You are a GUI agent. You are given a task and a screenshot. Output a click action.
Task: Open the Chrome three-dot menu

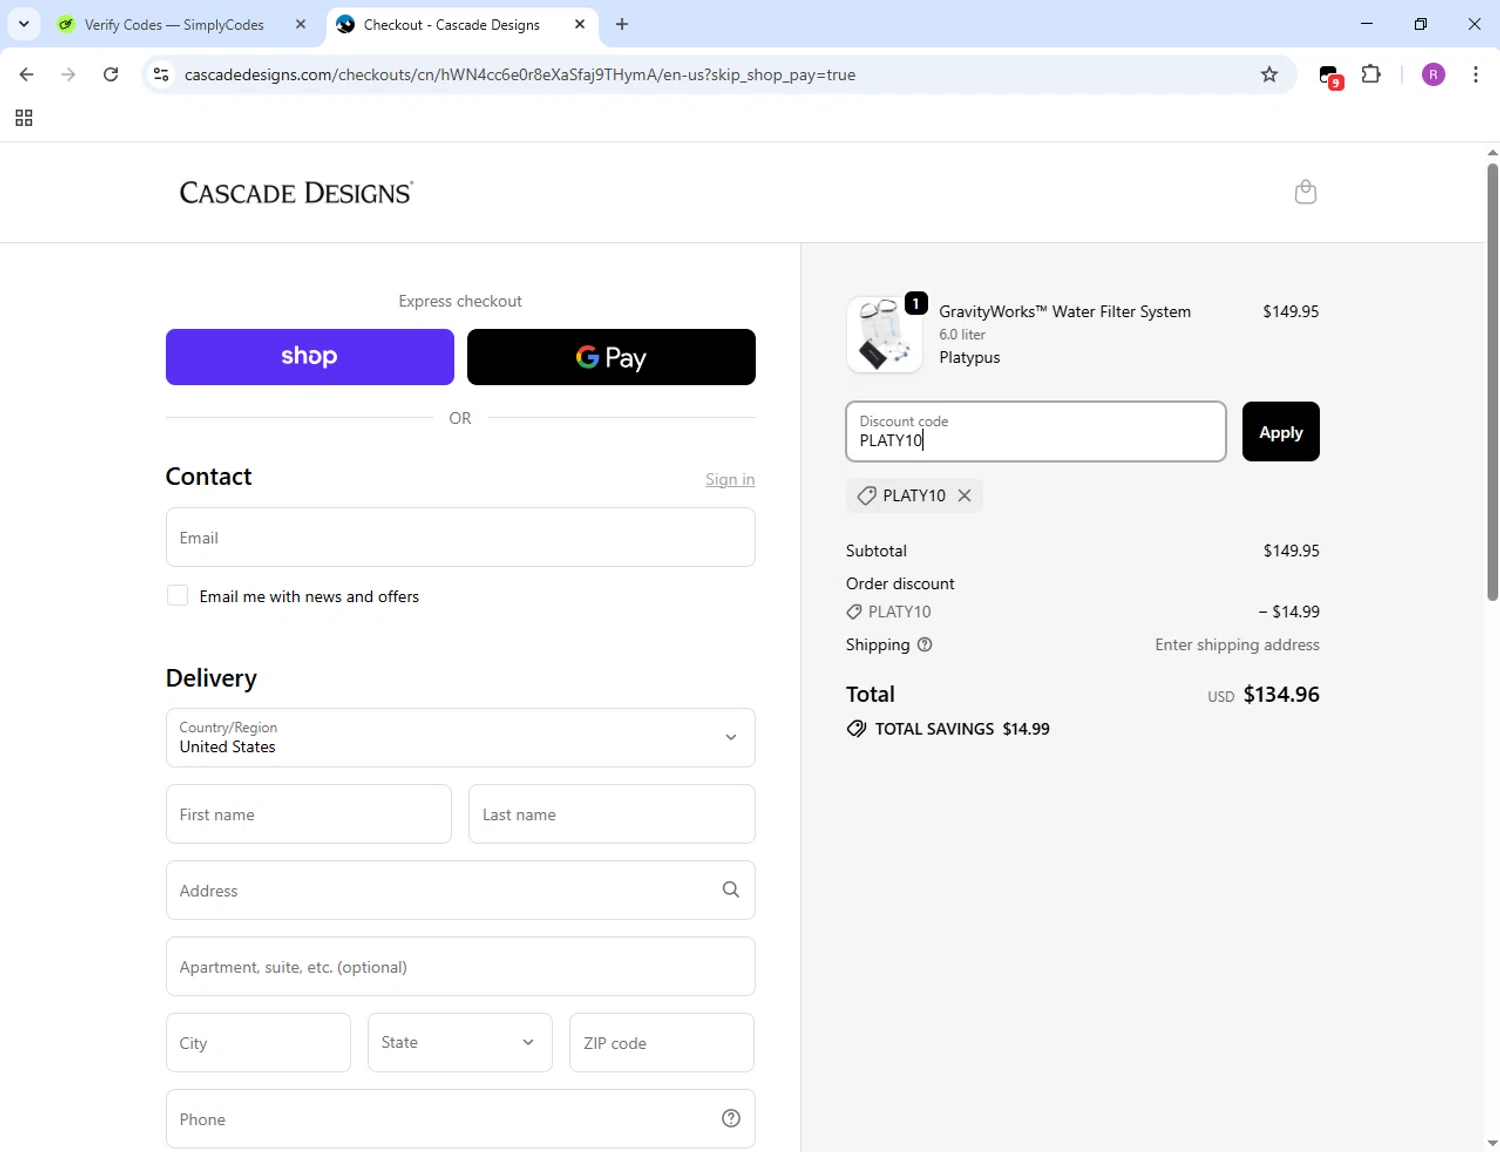click(1475, 75)
